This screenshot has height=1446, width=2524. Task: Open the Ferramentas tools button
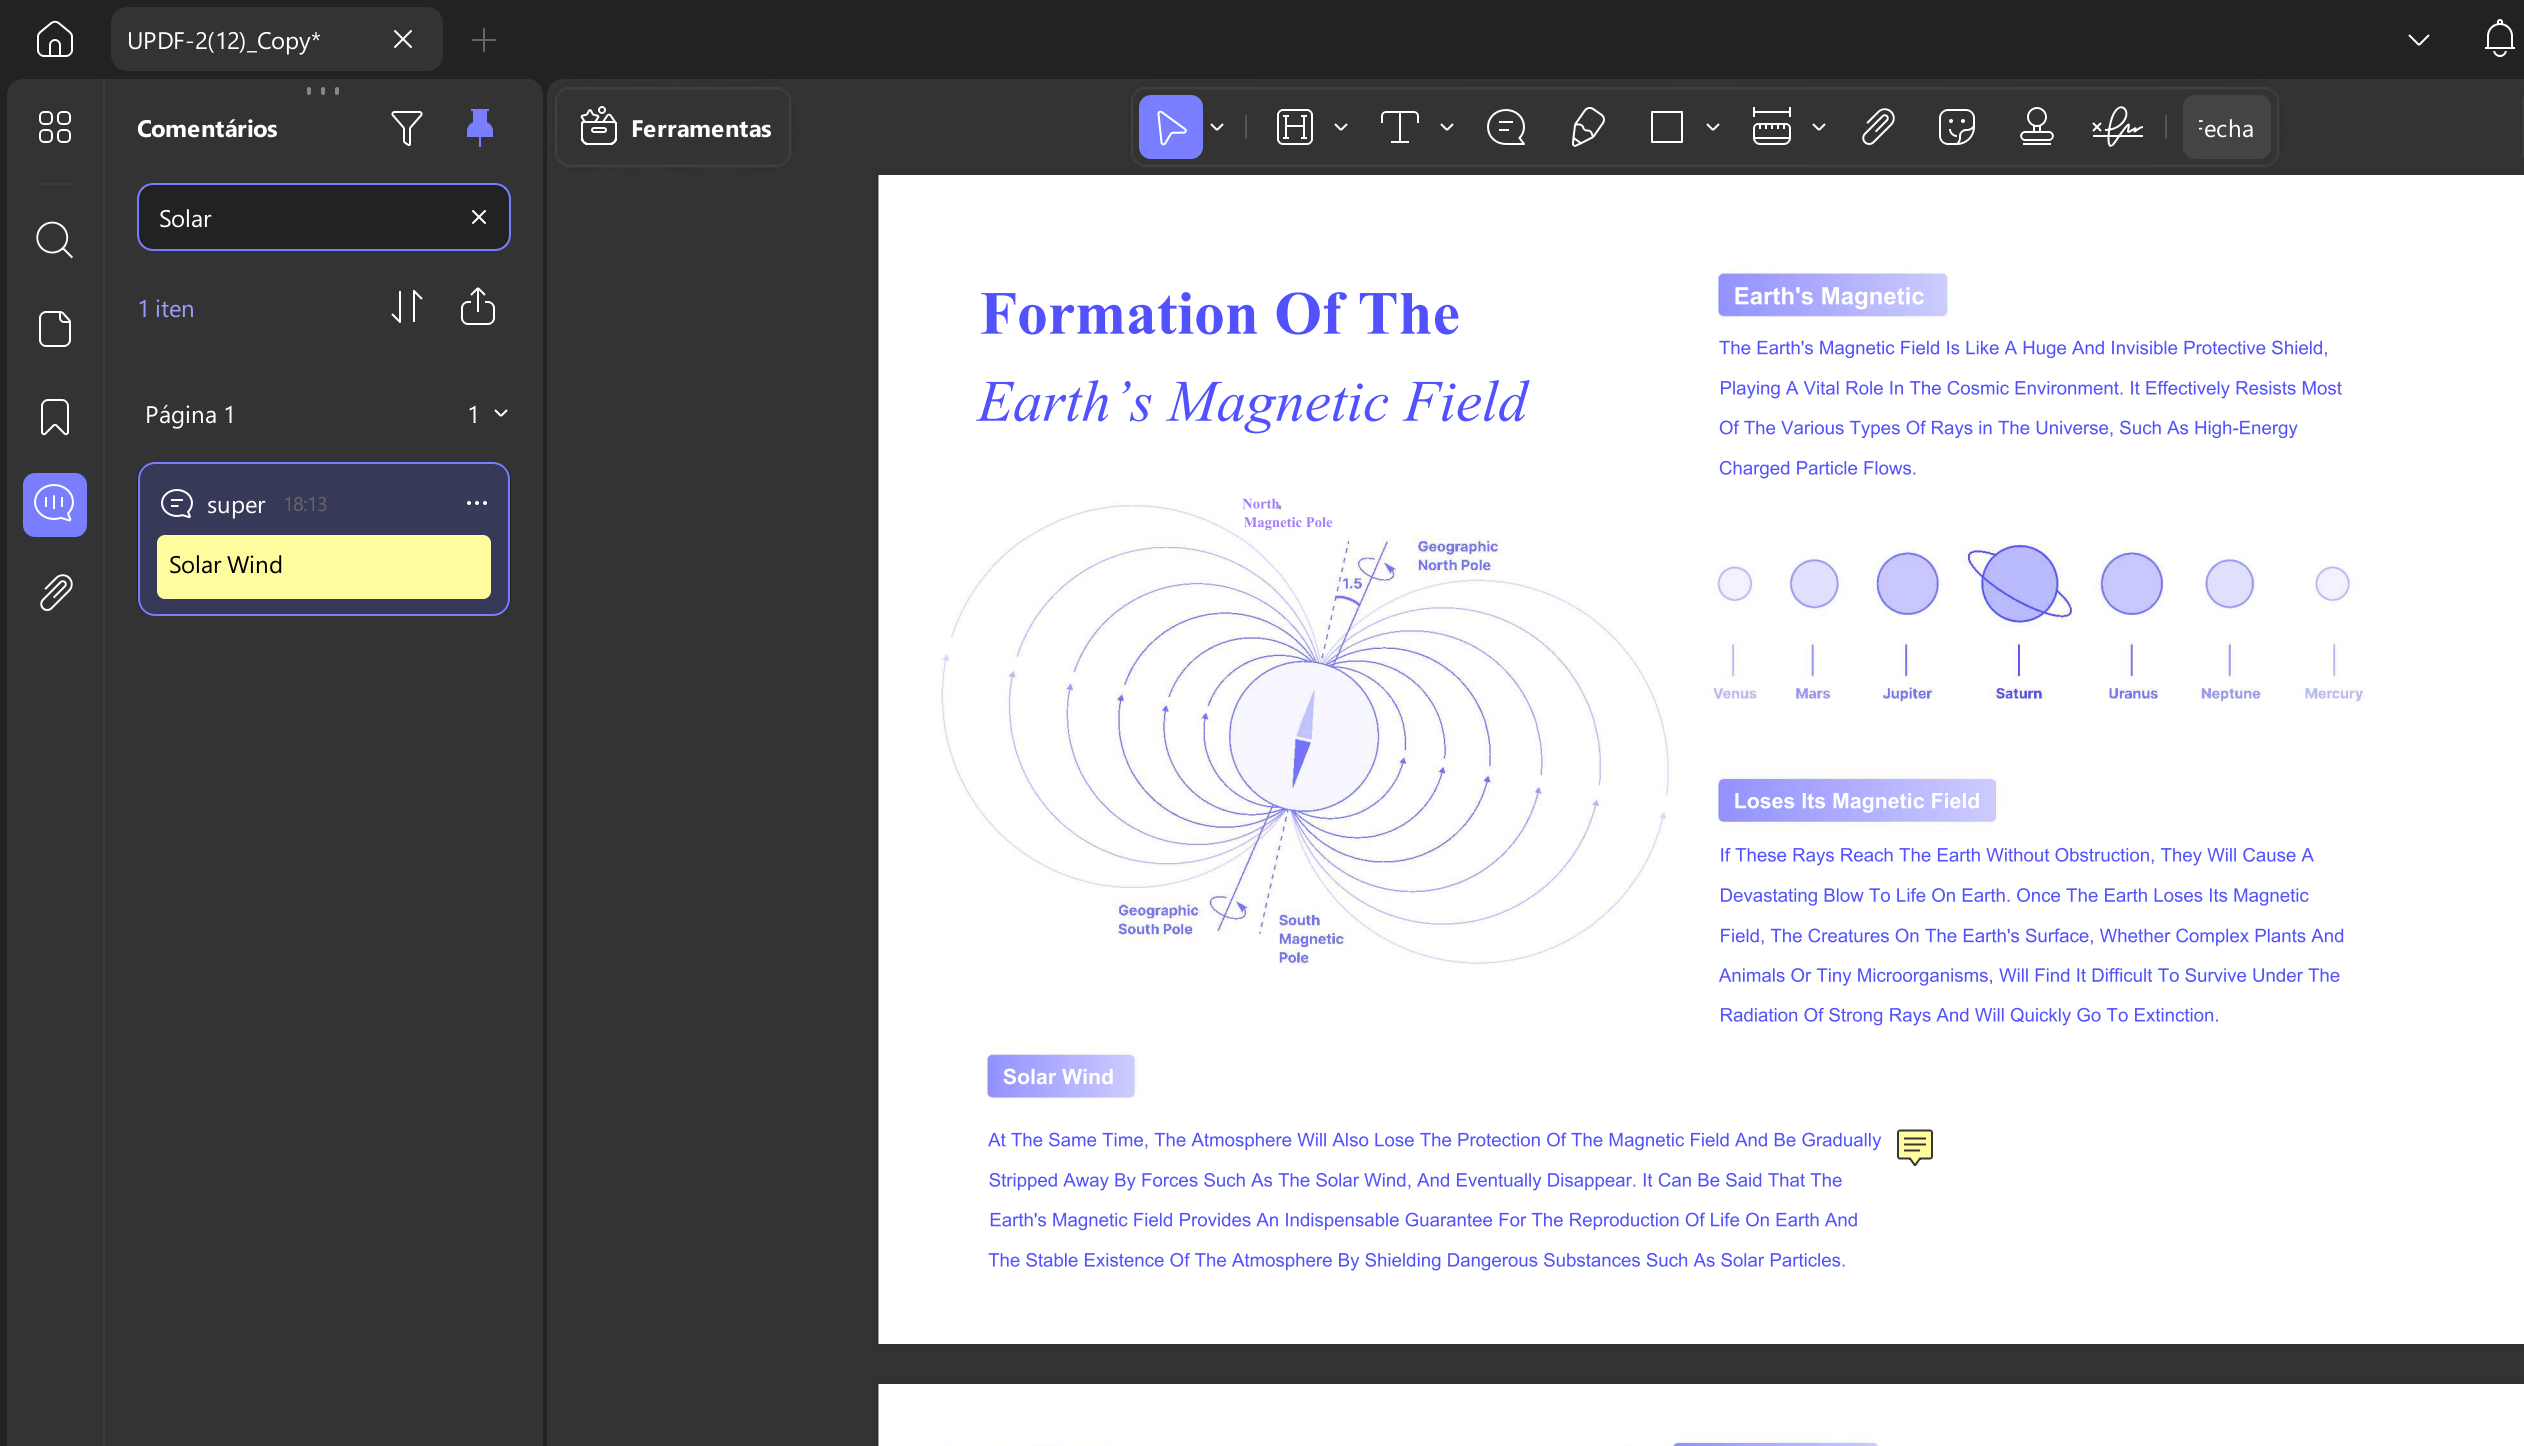pos(675,128)
